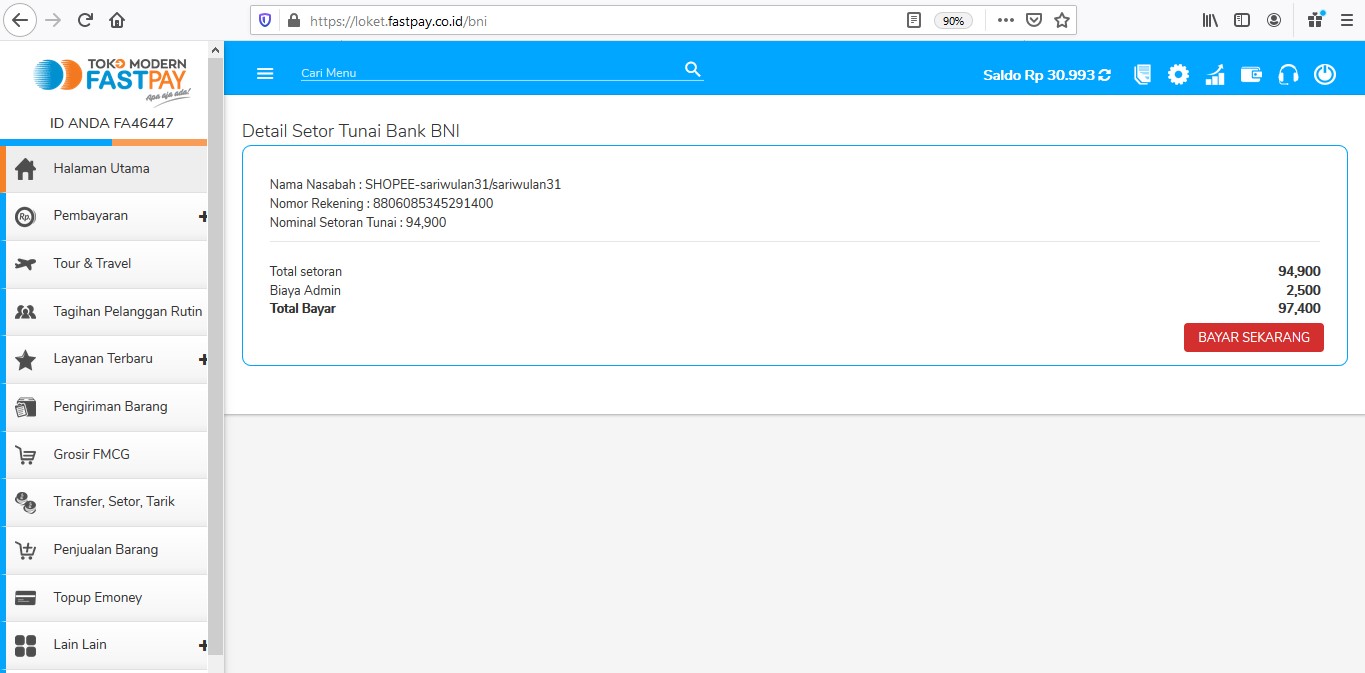
Task: Open Halaman Utama menu item
Action: tap(104, 168)
